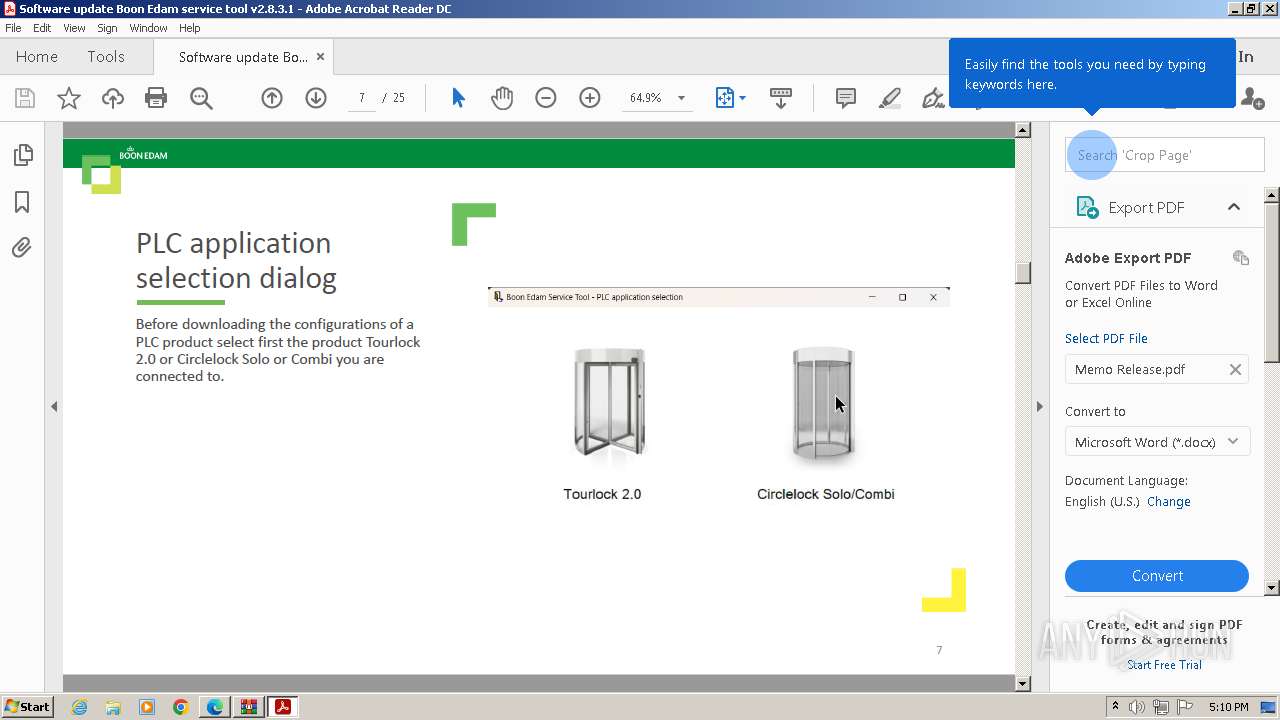The image size is (1280, 720).
Task: Open Fit page options dropdown arrow
Action: point(742,98)
